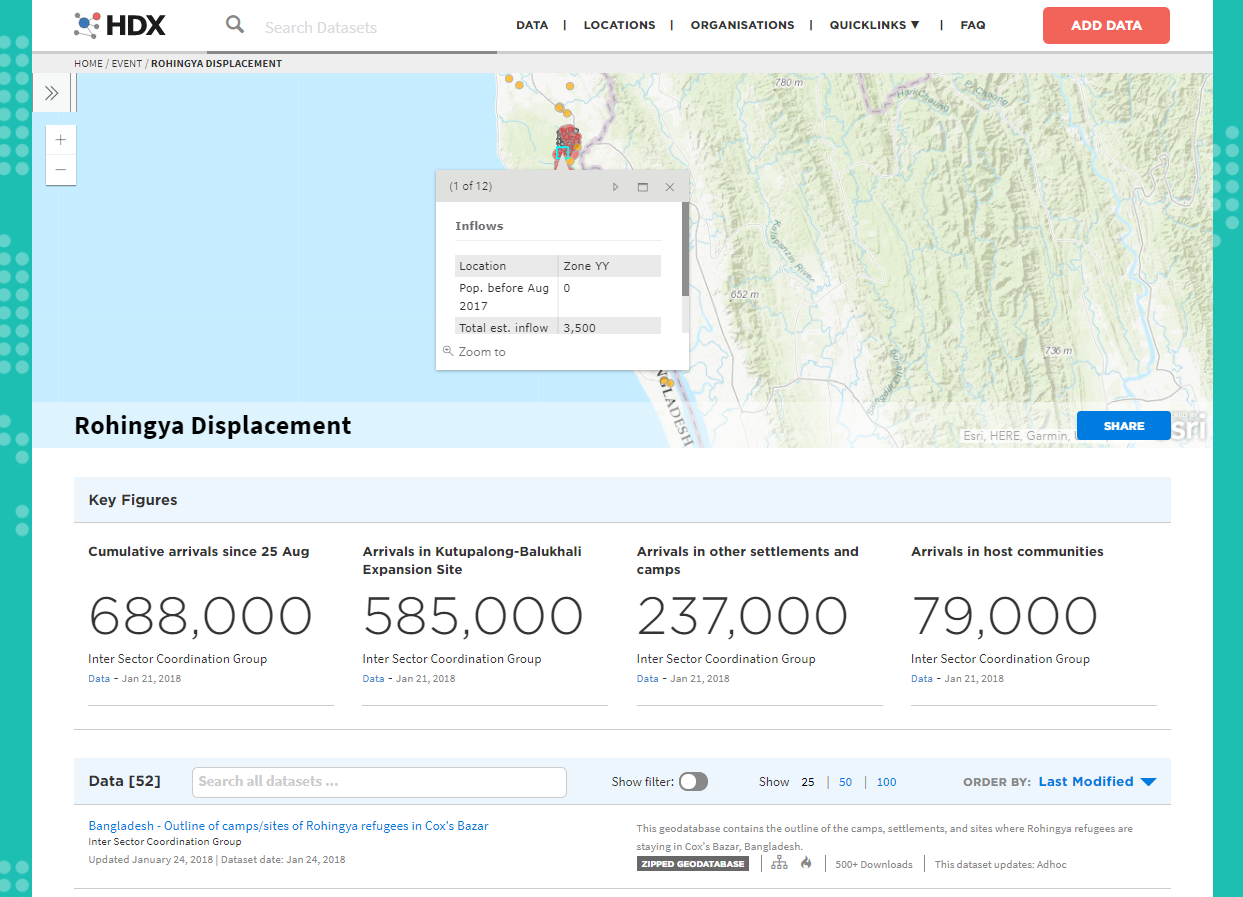The width and height of the screenshot is (1243, 897).
Task: Open the Order By Last Modified dropdown
Action: 1097,782
